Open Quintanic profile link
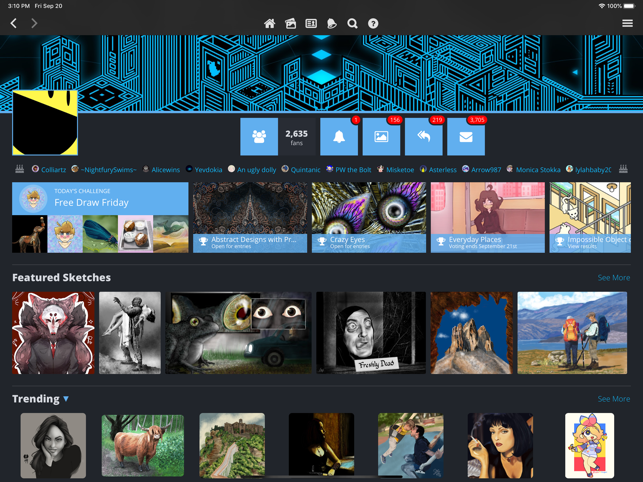This screenshot has width=643, height=482. 301,169
